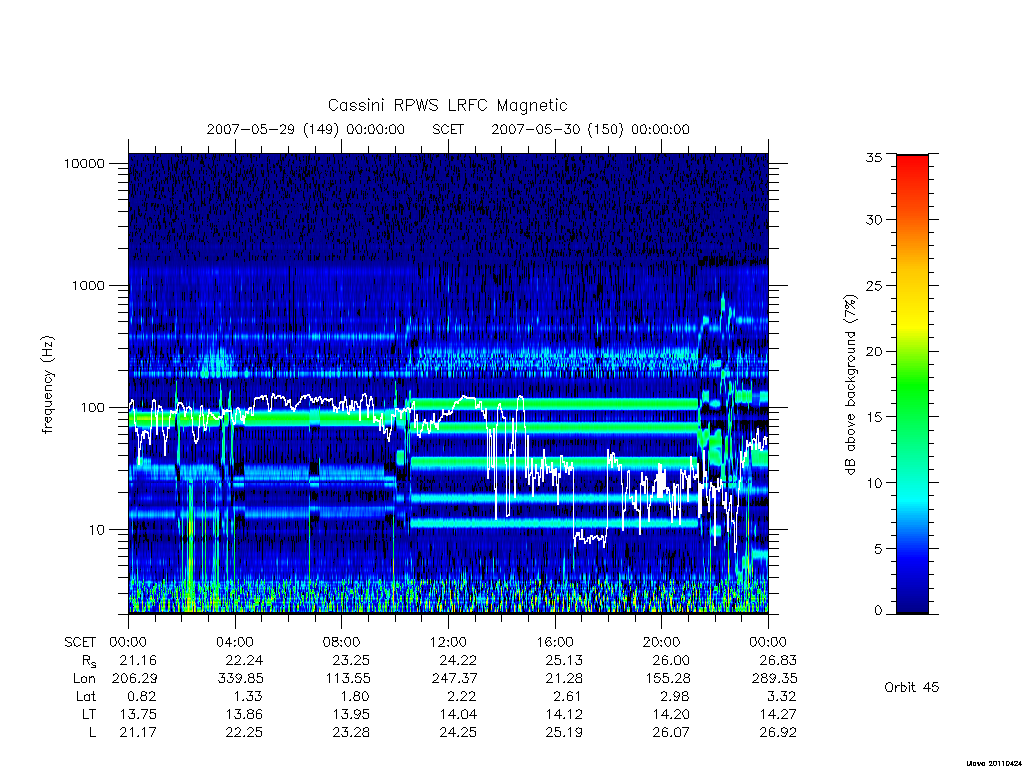1024x768 pixels.
Task: Click the Lon value 113.55
Action: 348,679
